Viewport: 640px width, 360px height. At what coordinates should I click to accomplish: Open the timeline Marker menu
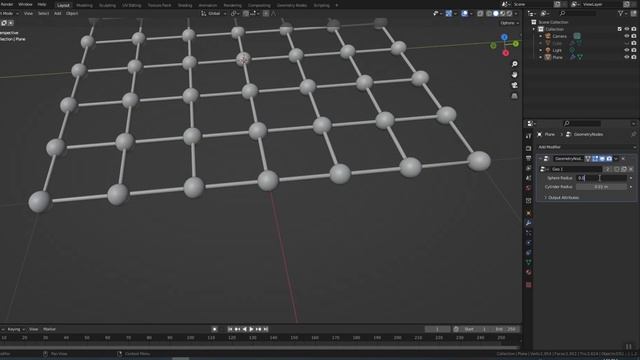[49, 329]
